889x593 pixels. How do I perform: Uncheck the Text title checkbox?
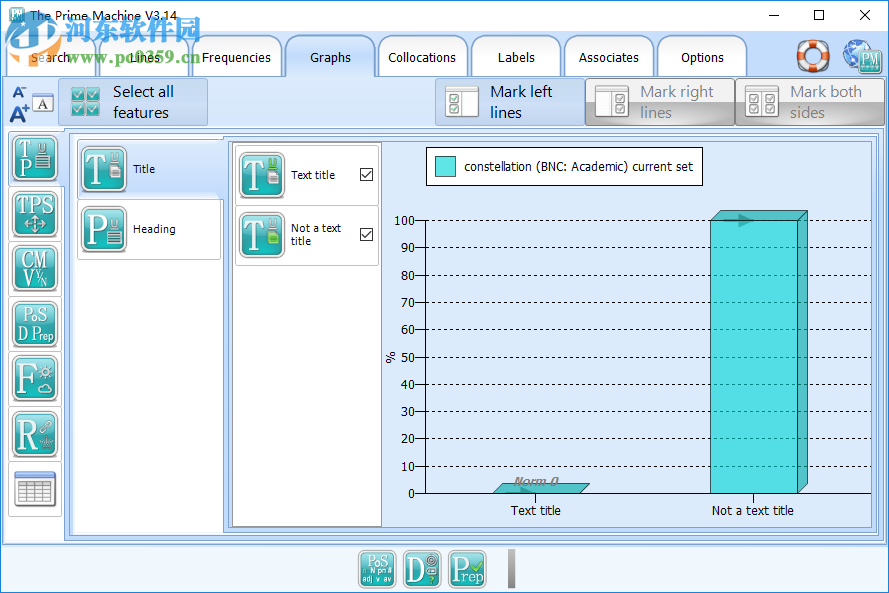pyautogui.click(x=366, y=175)
